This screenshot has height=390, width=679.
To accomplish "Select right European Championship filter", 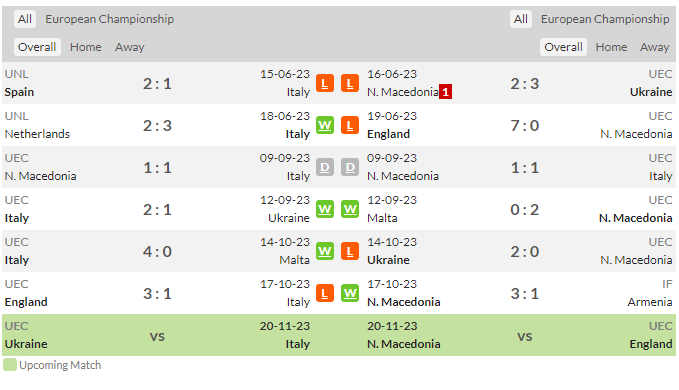I will pos(605,19).
